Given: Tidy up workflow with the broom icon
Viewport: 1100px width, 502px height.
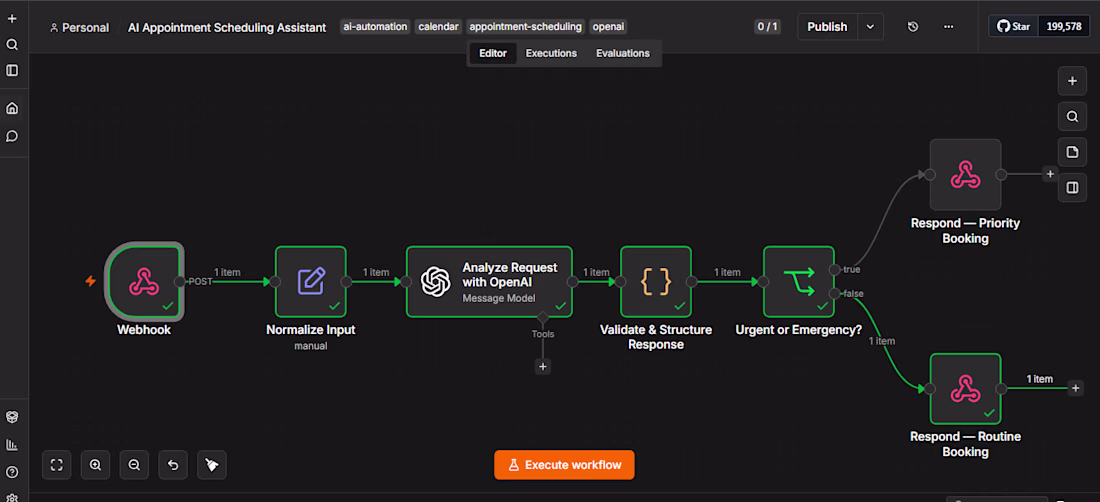Looking at the screenshot, I should pos(212,465).
